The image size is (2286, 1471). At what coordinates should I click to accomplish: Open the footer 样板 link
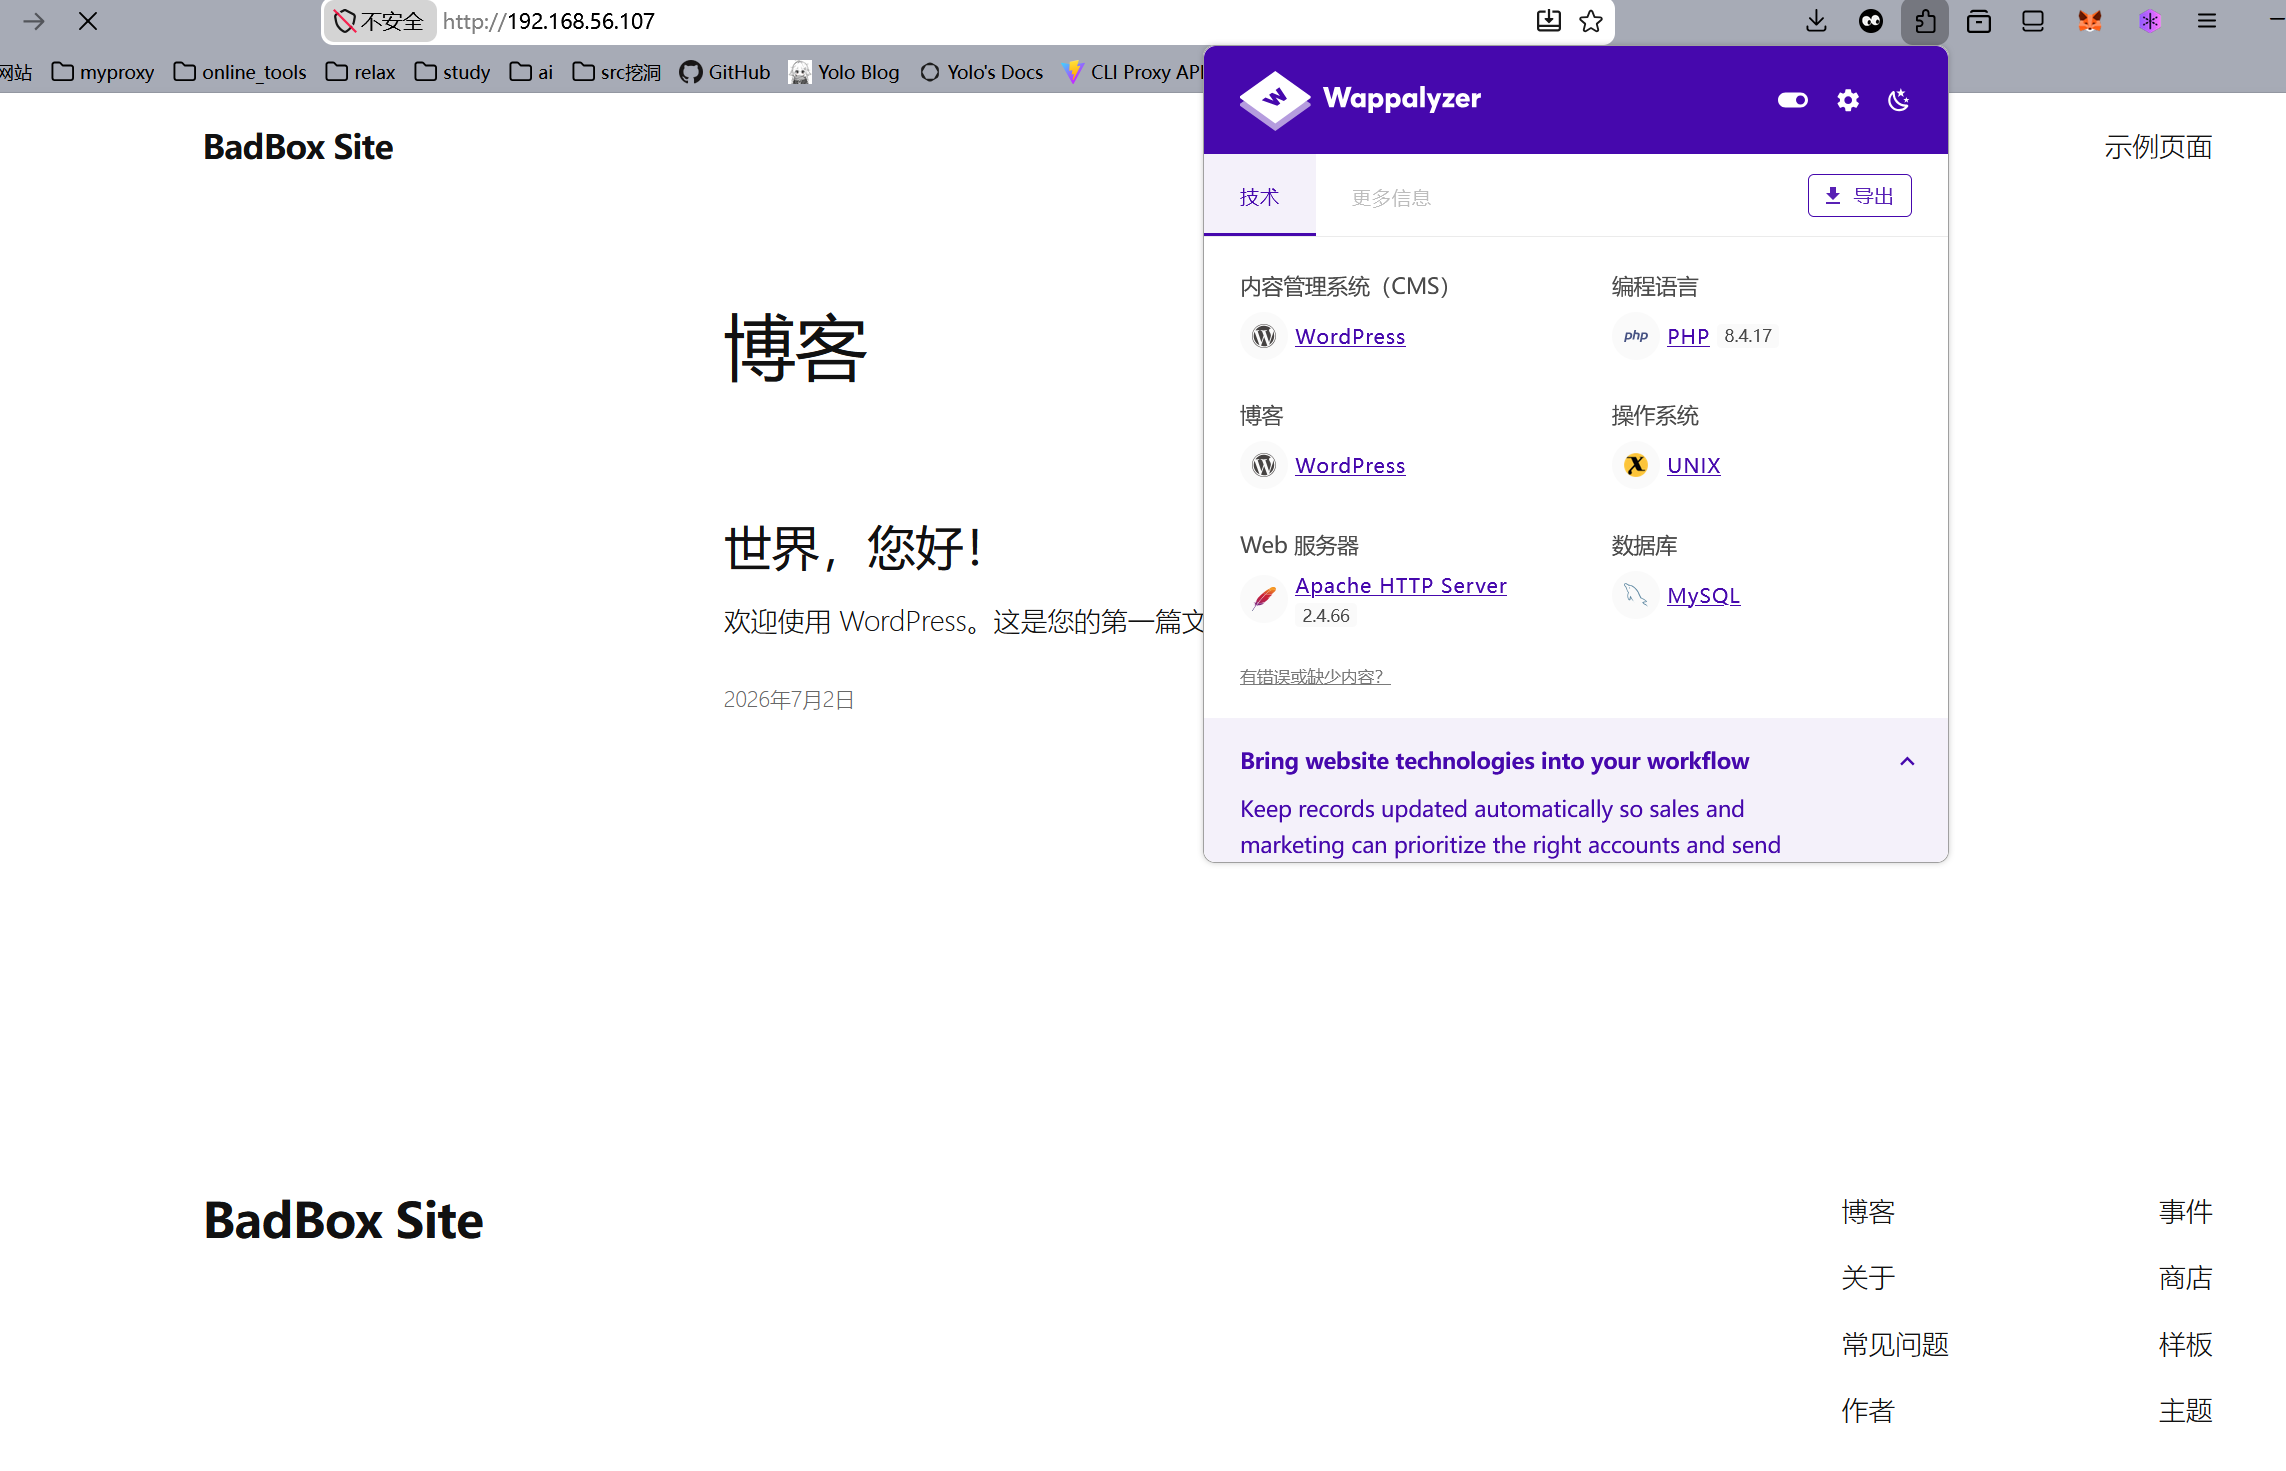(2185, 1345)
